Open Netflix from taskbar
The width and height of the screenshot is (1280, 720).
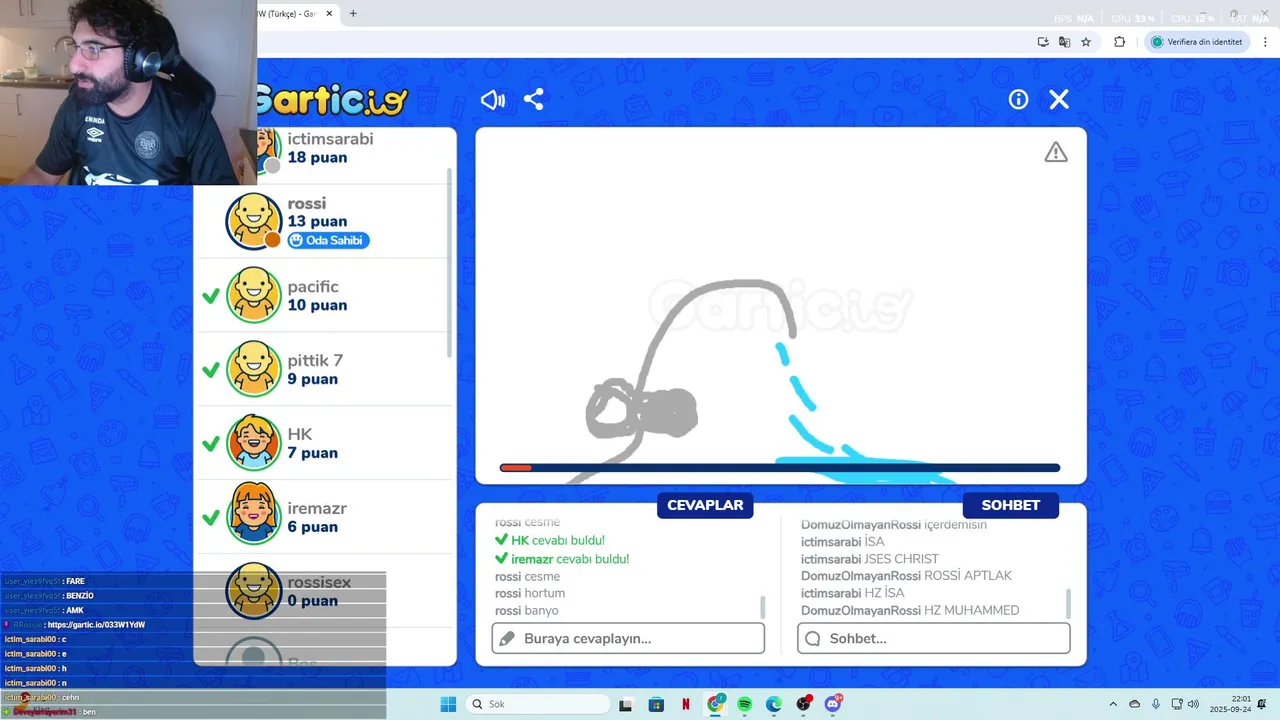tap(685, 704)
